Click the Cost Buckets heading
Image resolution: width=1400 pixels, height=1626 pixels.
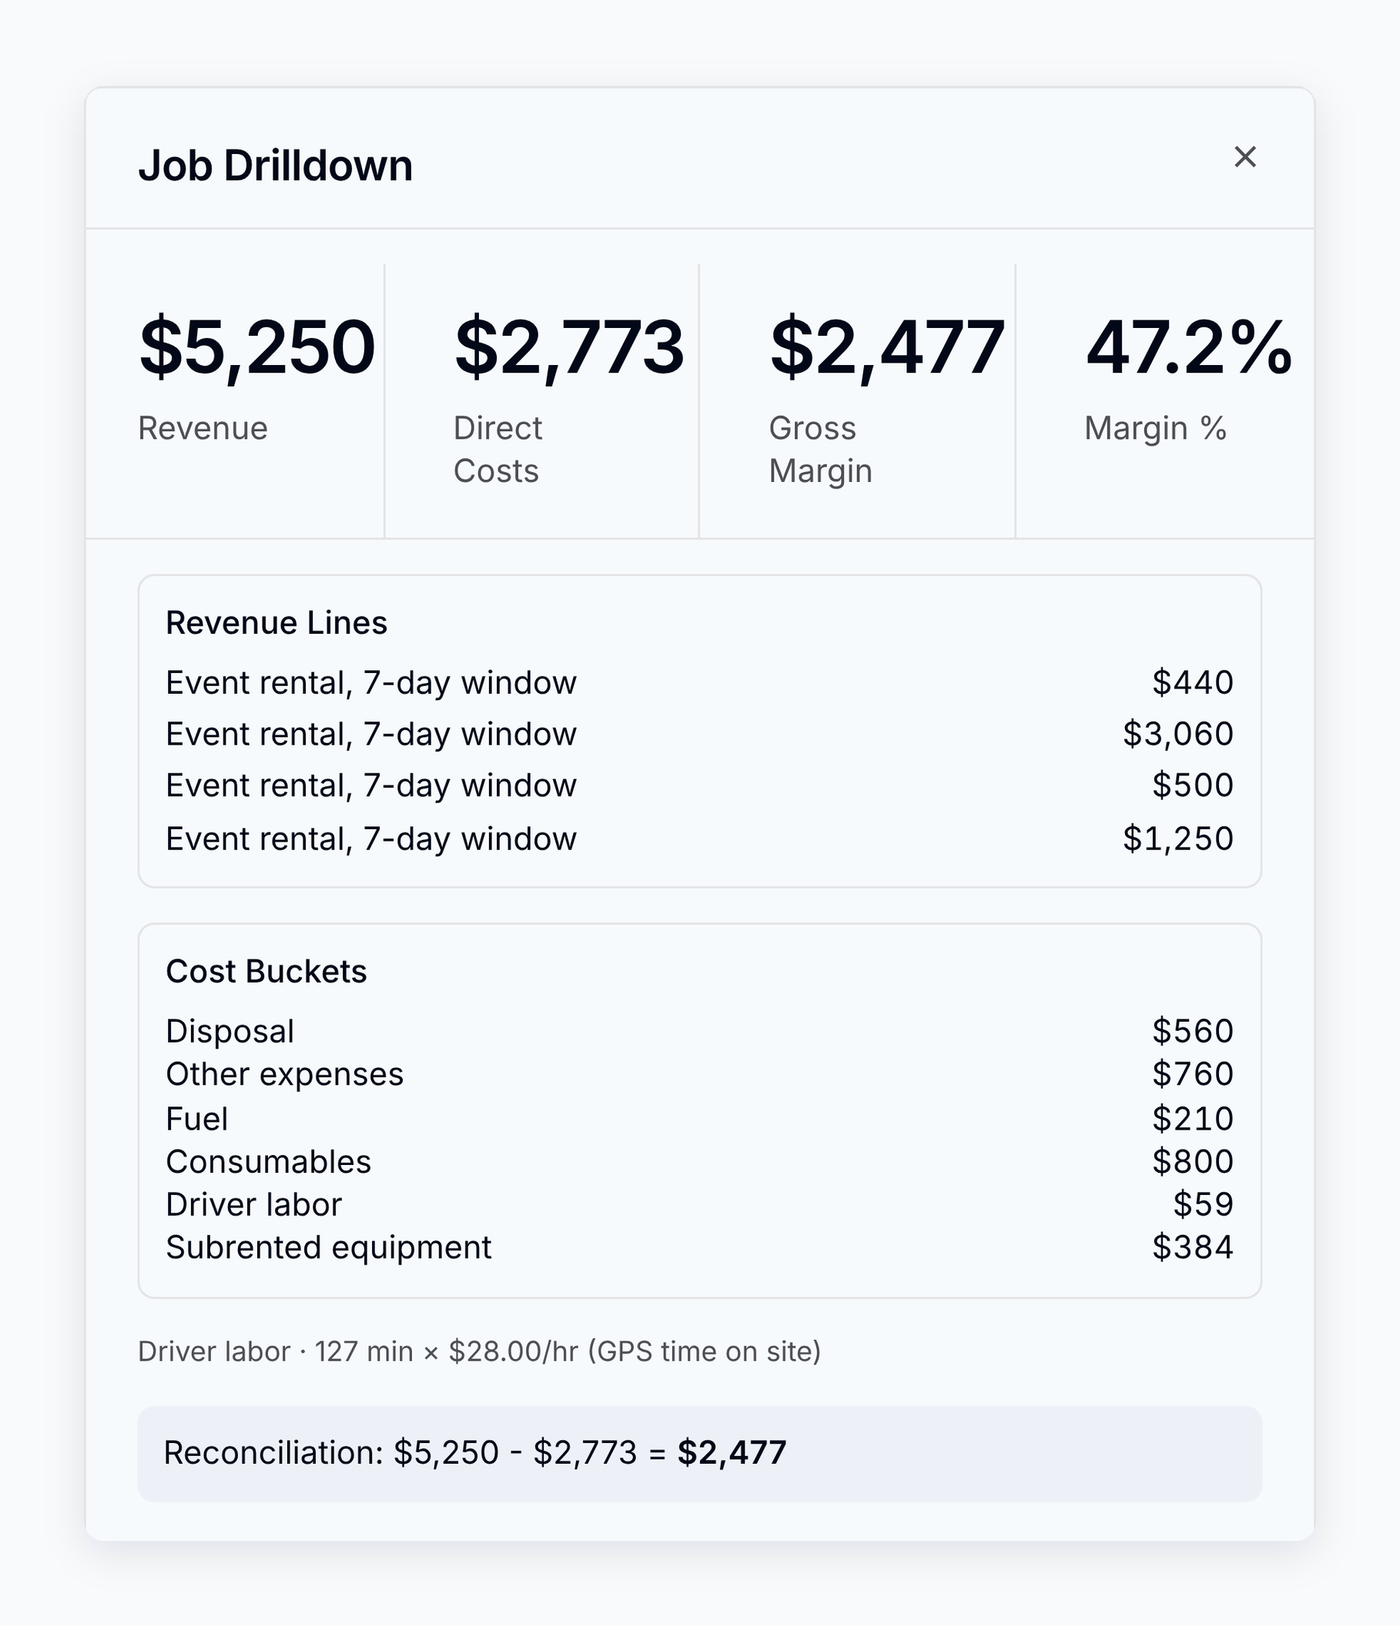pos(266,971)
